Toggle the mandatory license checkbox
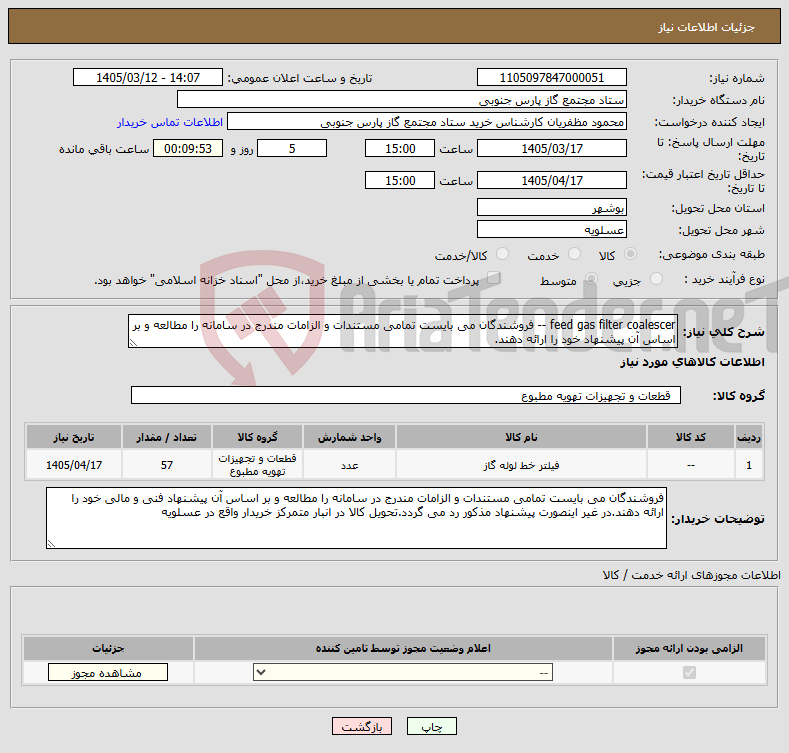The image size is (789, 753). click(x=689, y=672)
